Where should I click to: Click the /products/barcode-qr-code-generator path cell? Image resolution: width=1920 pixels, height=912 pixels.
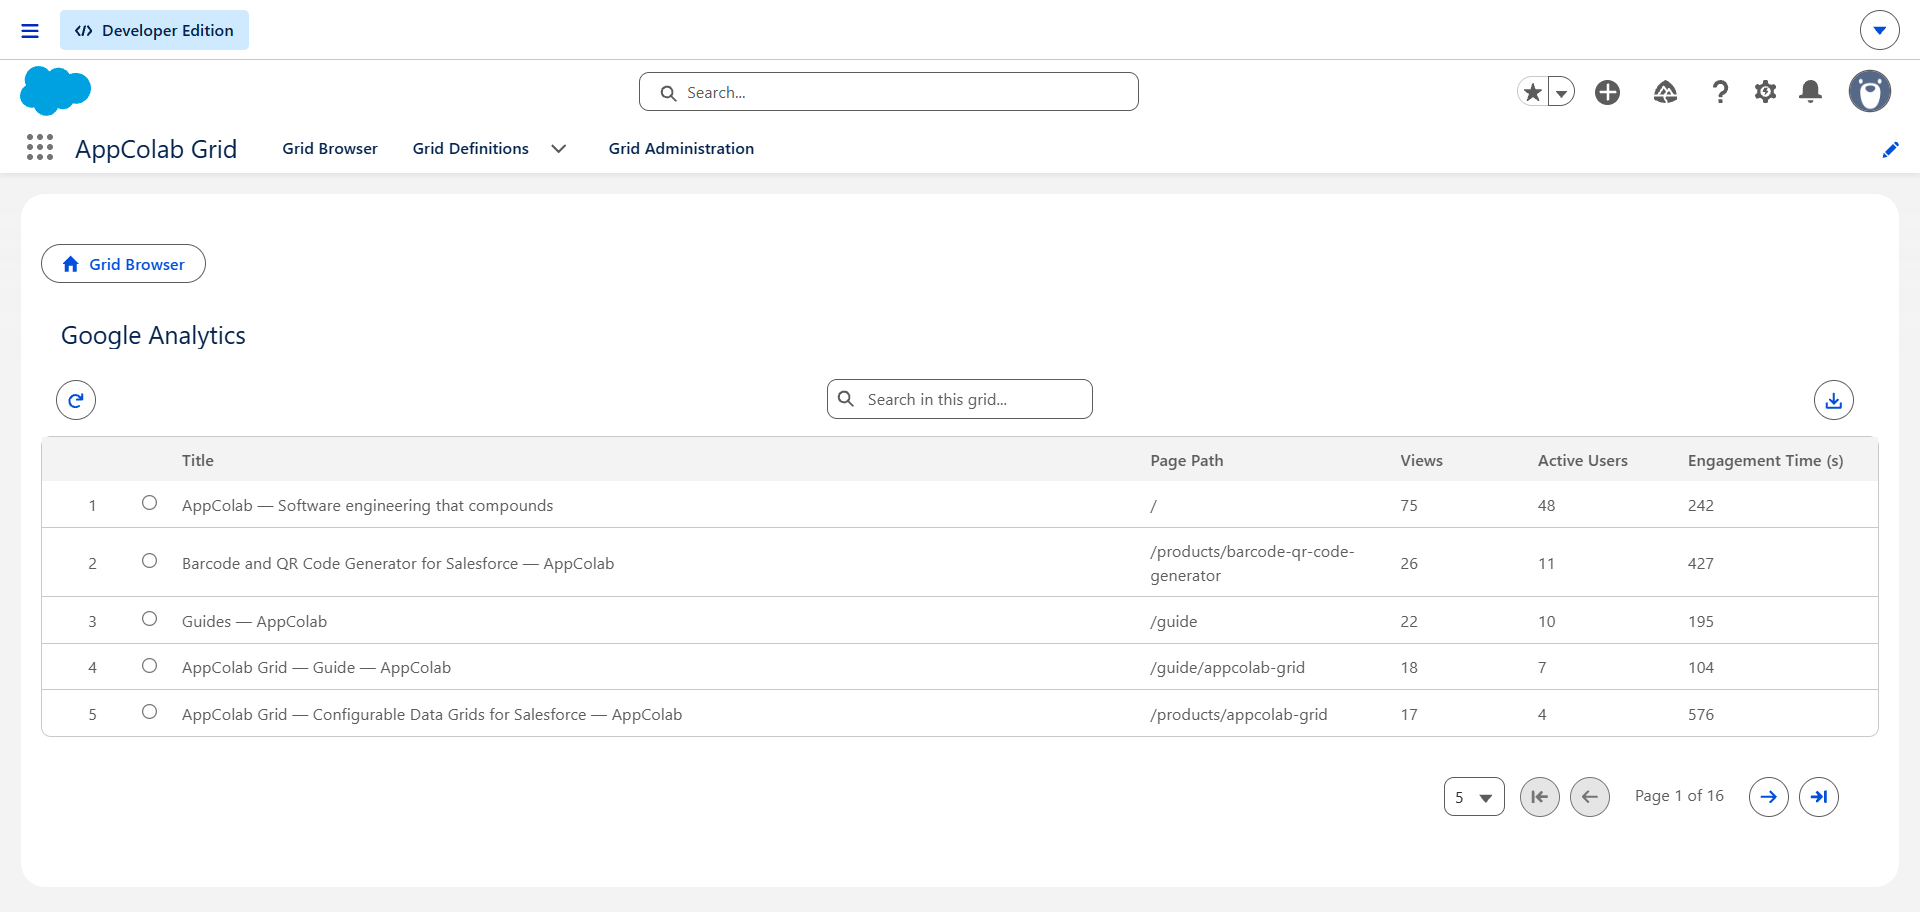1252,564
